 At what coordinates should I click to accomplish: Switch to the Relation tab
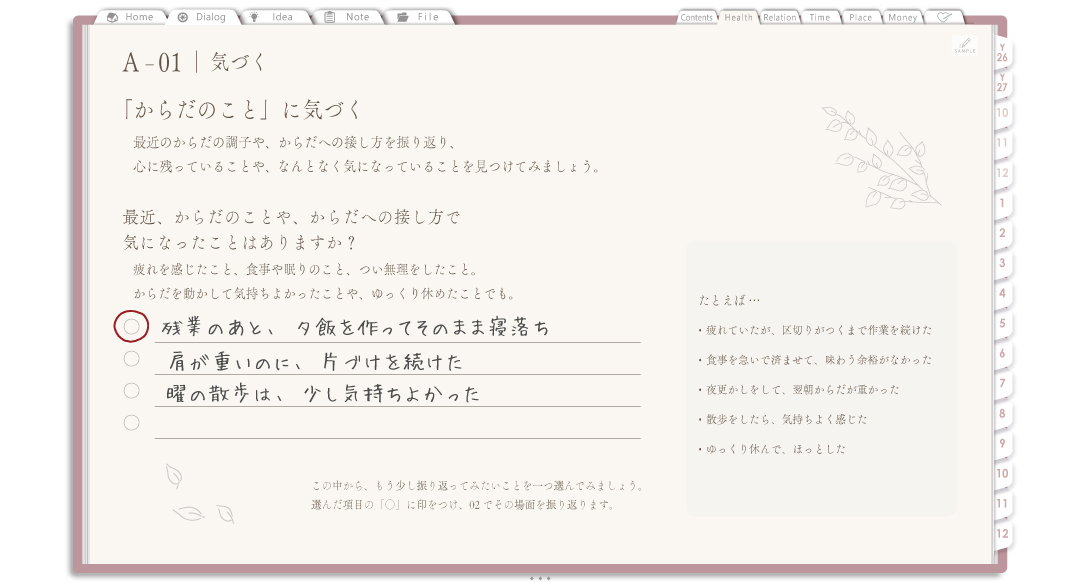click(779, 17)
